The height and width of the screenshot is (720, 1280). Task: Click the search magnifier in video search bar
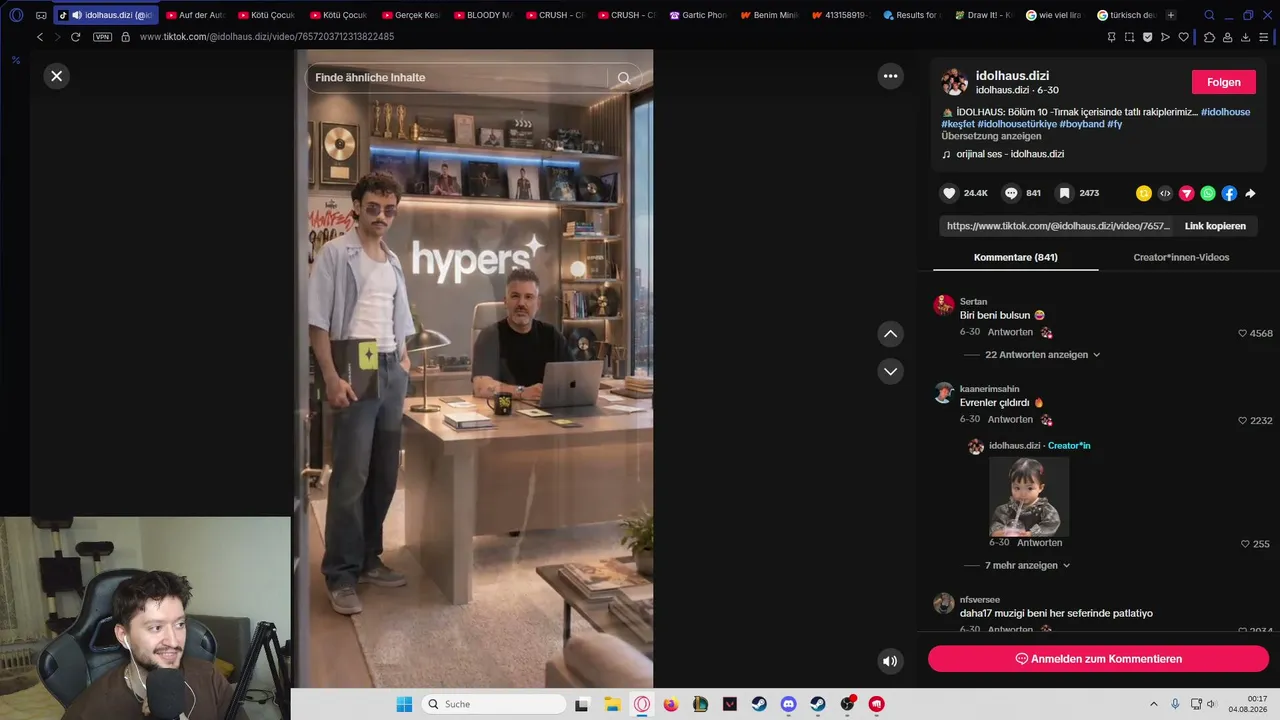(x=624, y=78)
